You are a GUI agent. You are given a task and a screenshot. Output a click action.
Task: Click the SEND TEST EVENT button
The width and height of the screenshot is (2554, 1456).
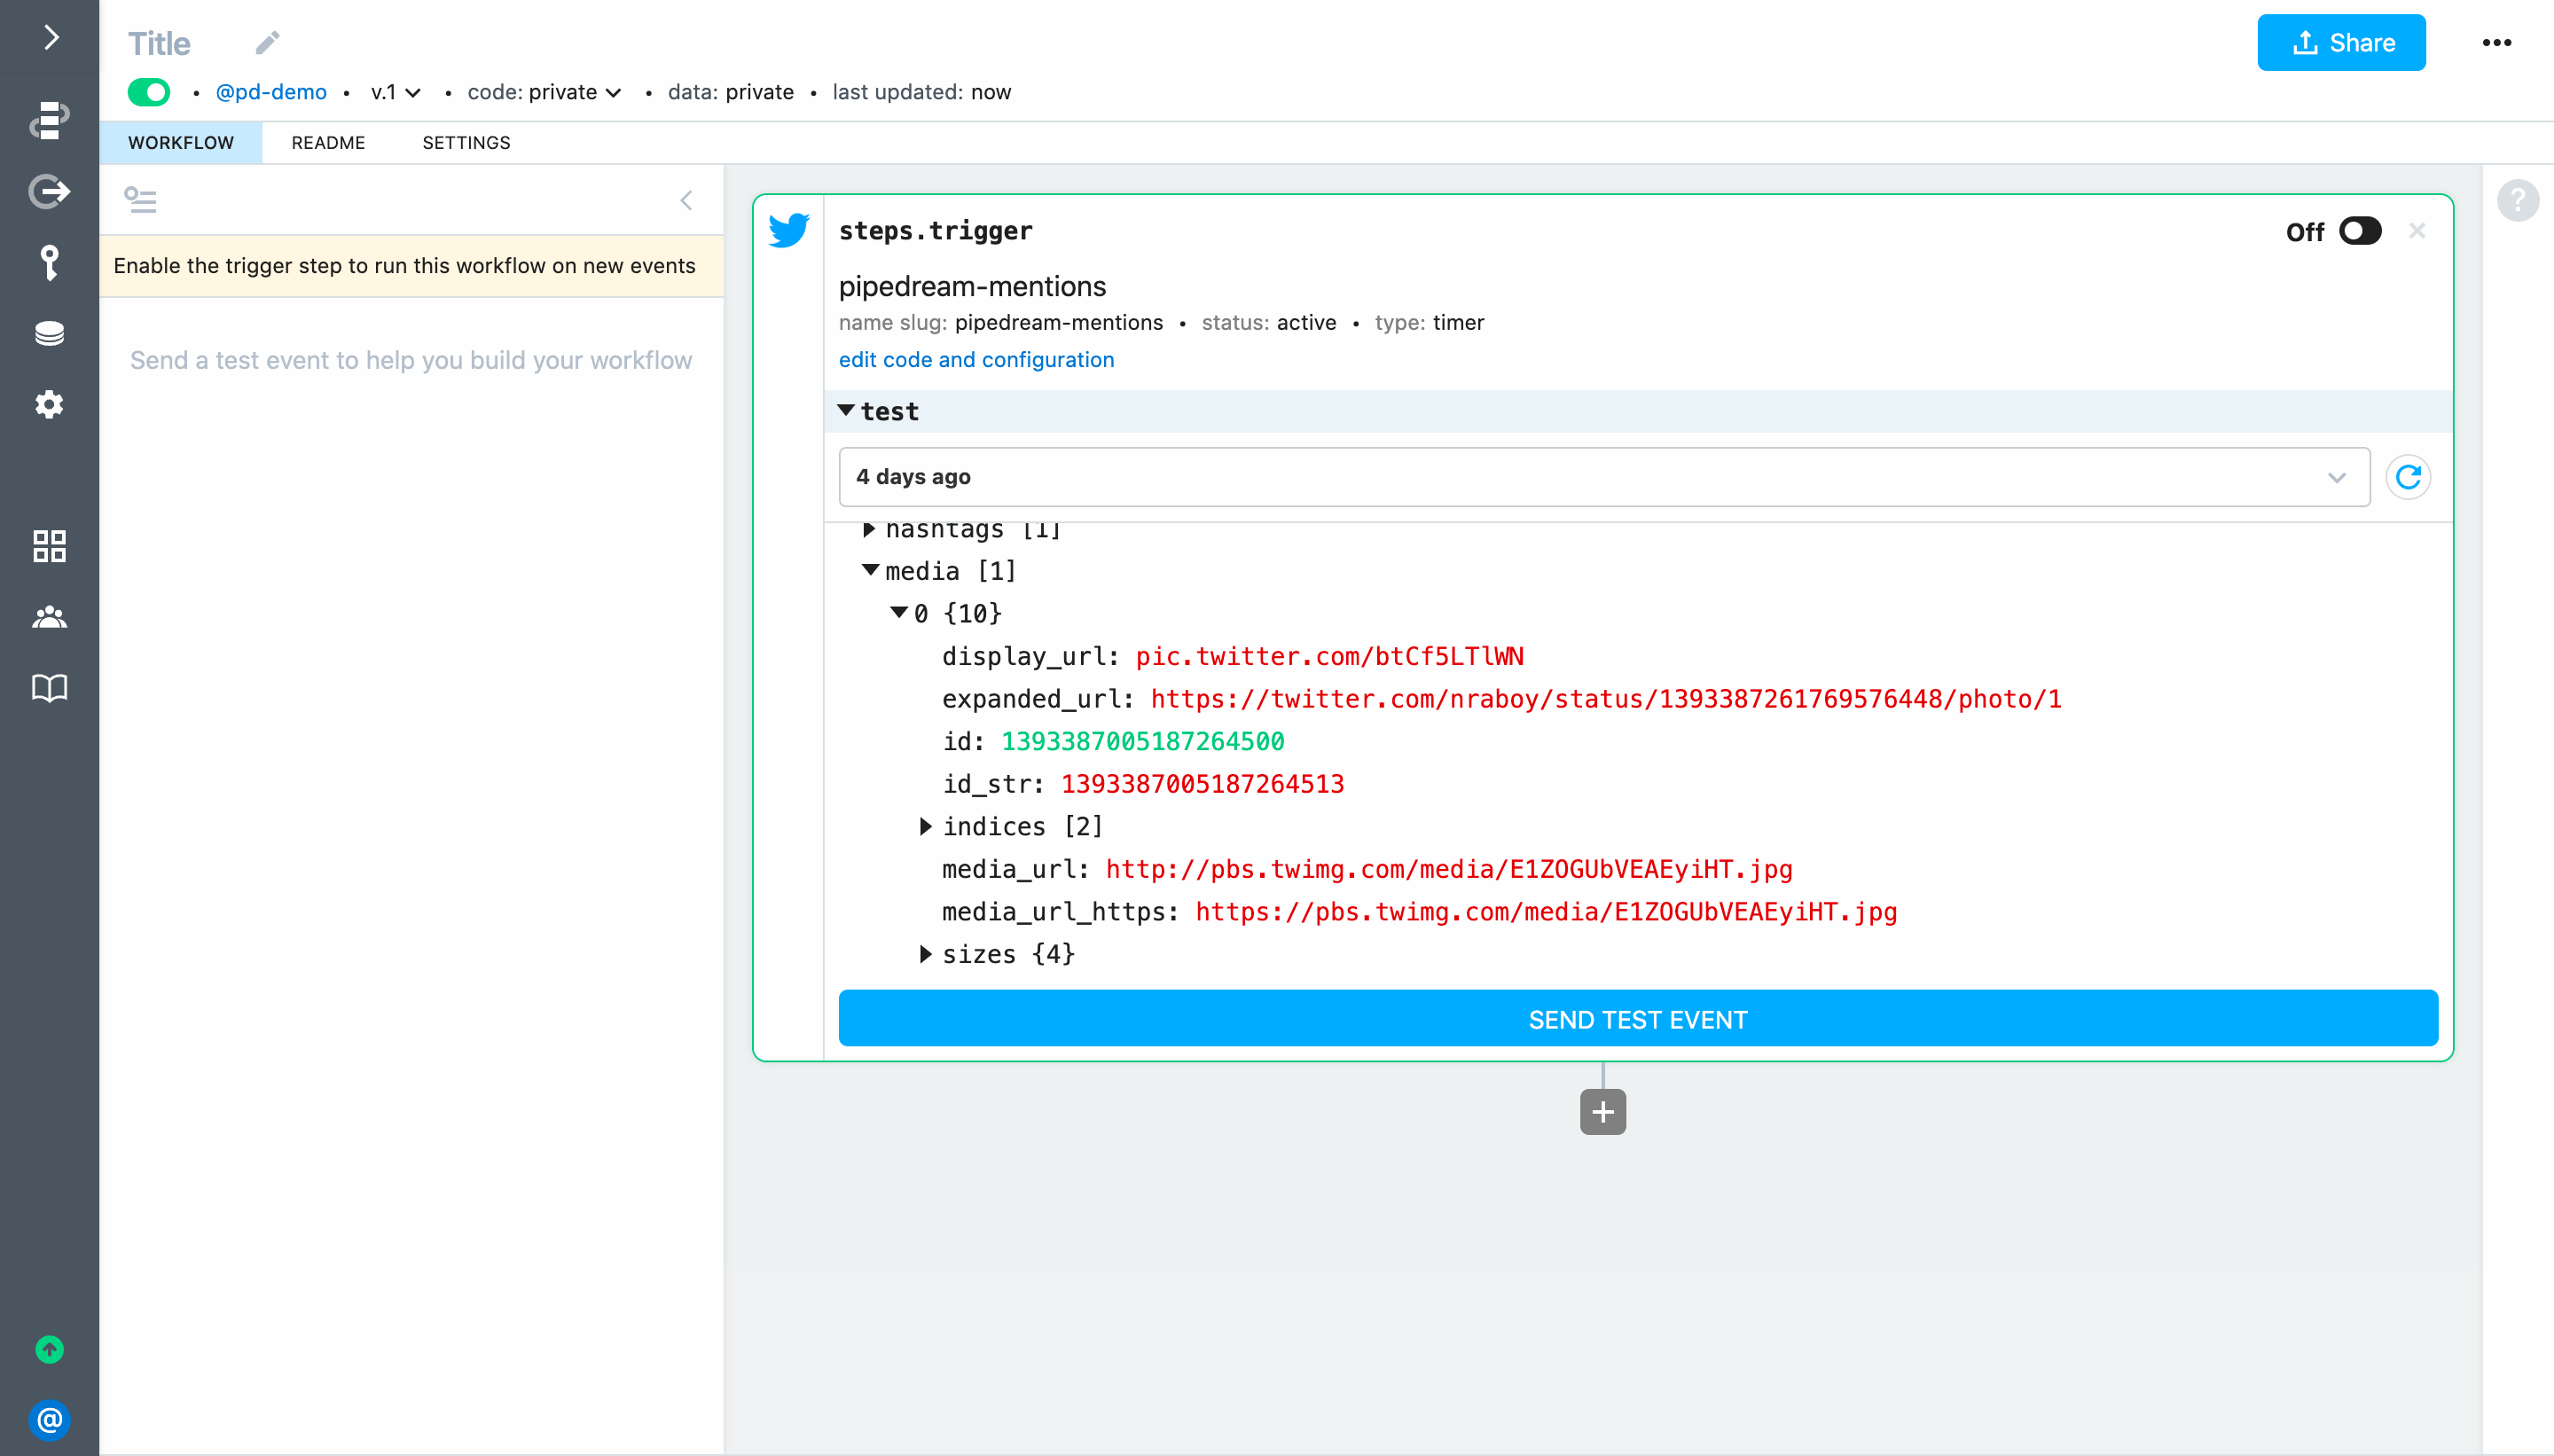pos(1637,1019)
